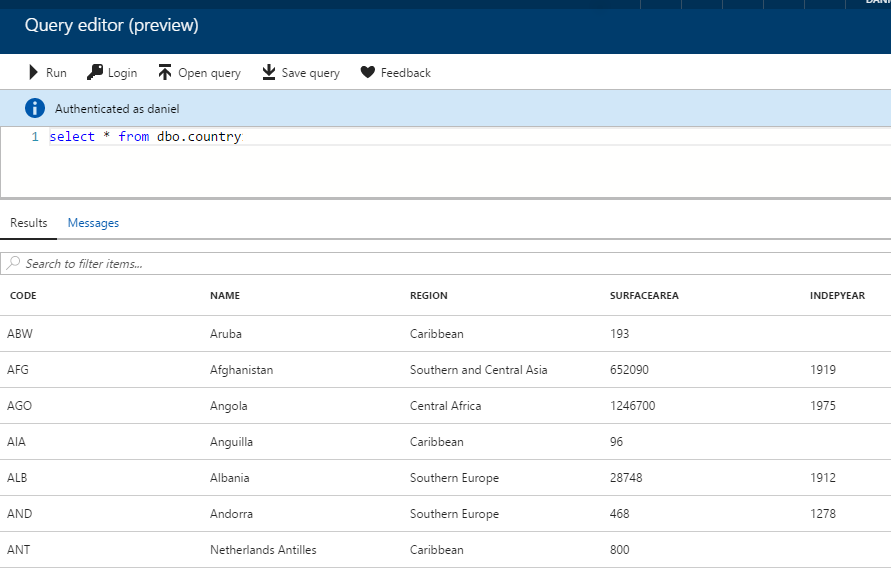Click the NAME column header
This screenshot has width=891, height=571.
coord(225,296)
